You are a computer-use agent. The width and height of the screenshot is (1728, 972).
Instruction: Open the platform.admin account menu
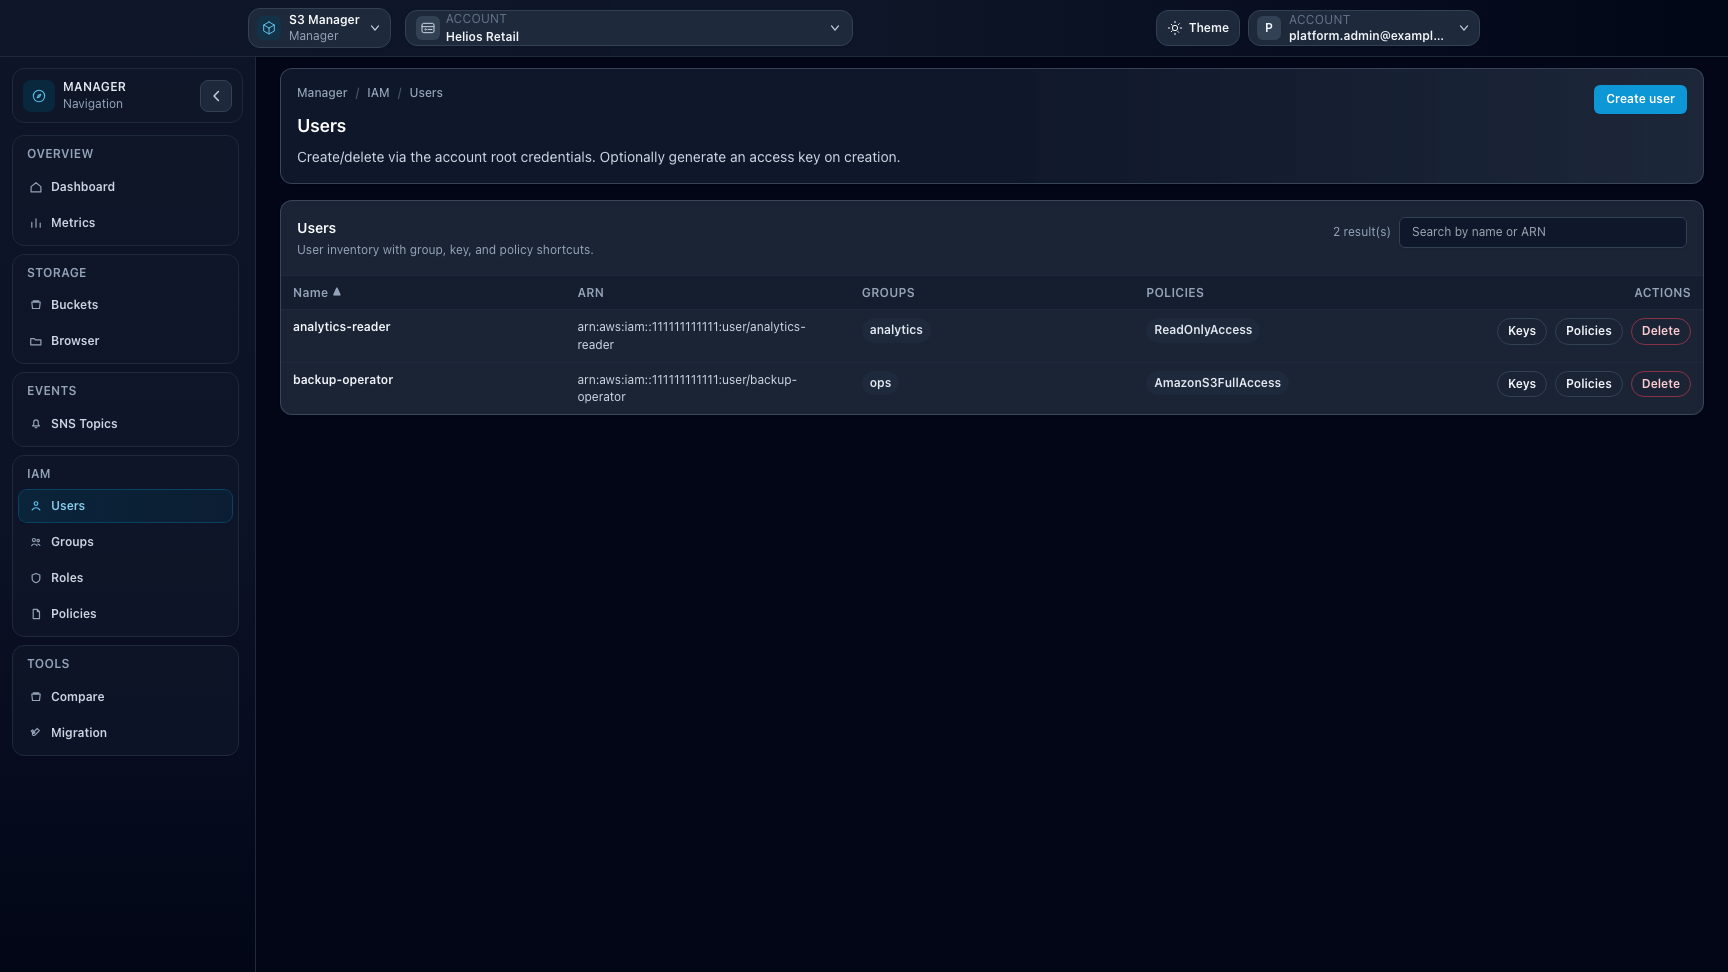click(1363, 28)
